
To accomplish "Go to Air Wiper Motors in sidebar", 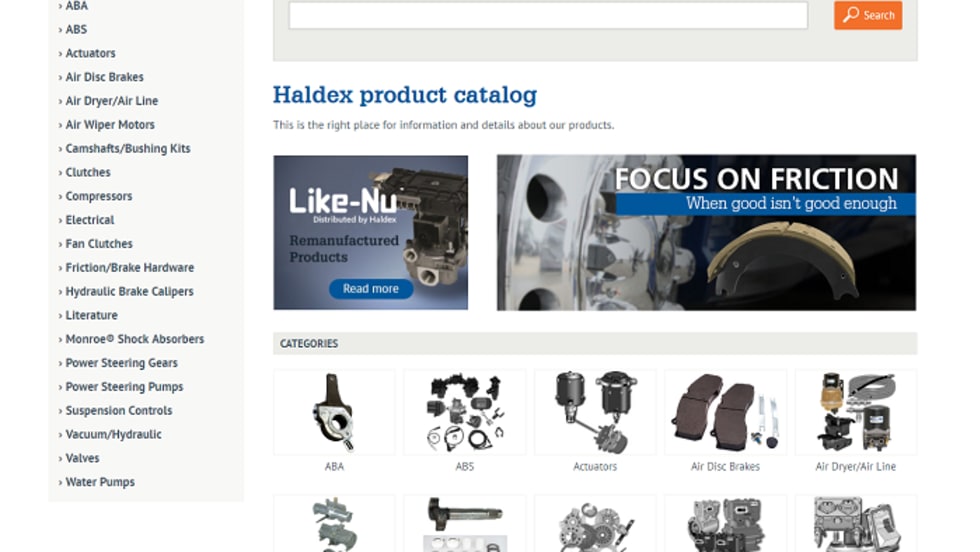I will [x=110, y=124].
